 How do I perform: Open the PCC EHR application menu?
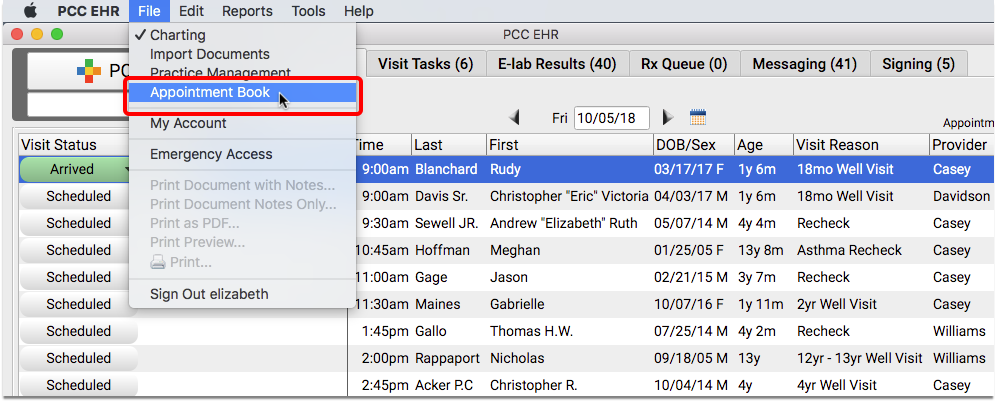(88, 11)
